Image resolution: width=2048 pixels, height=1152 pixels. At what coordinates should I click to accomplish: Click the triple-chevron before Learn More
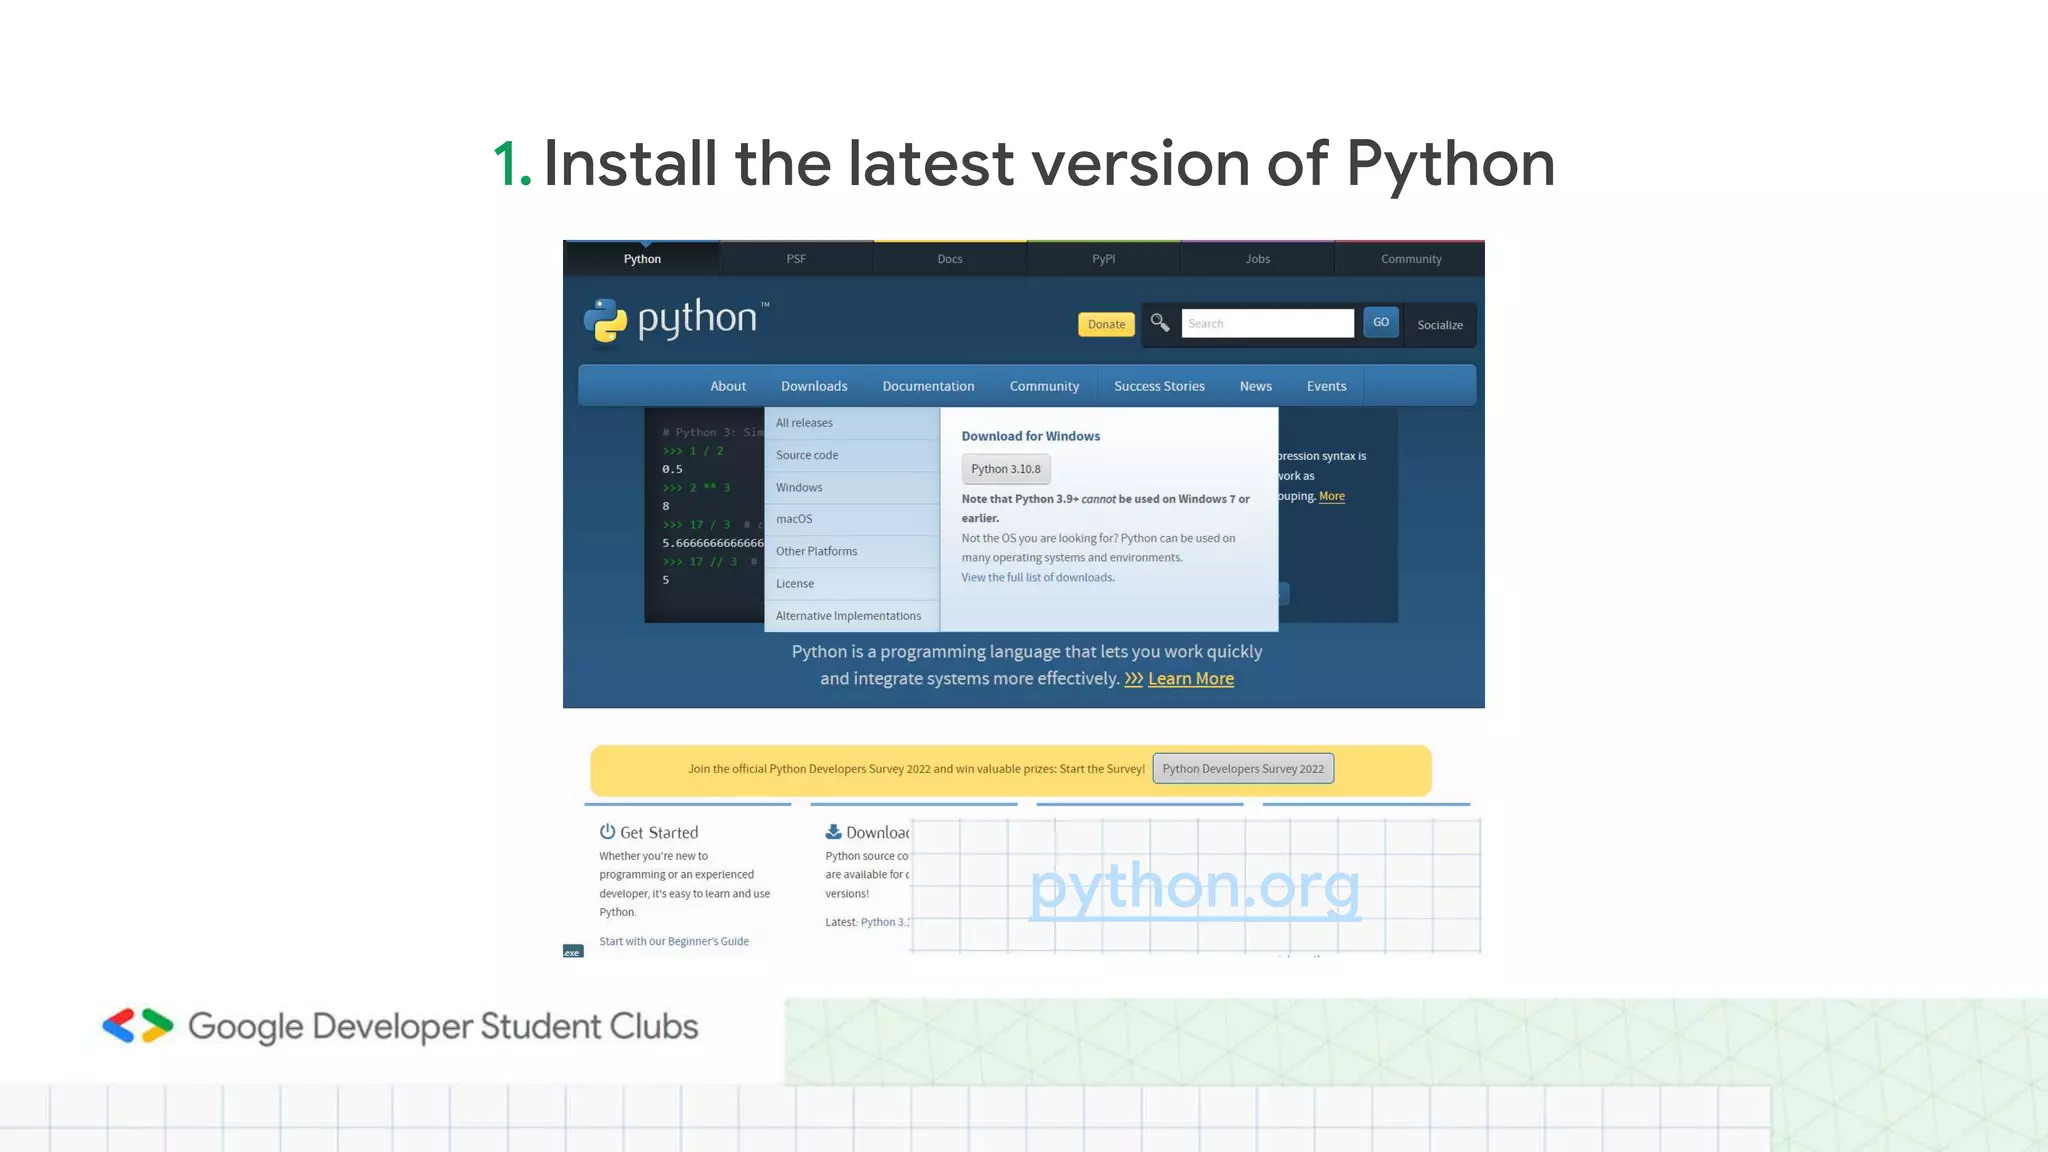tap(1133, 679)
